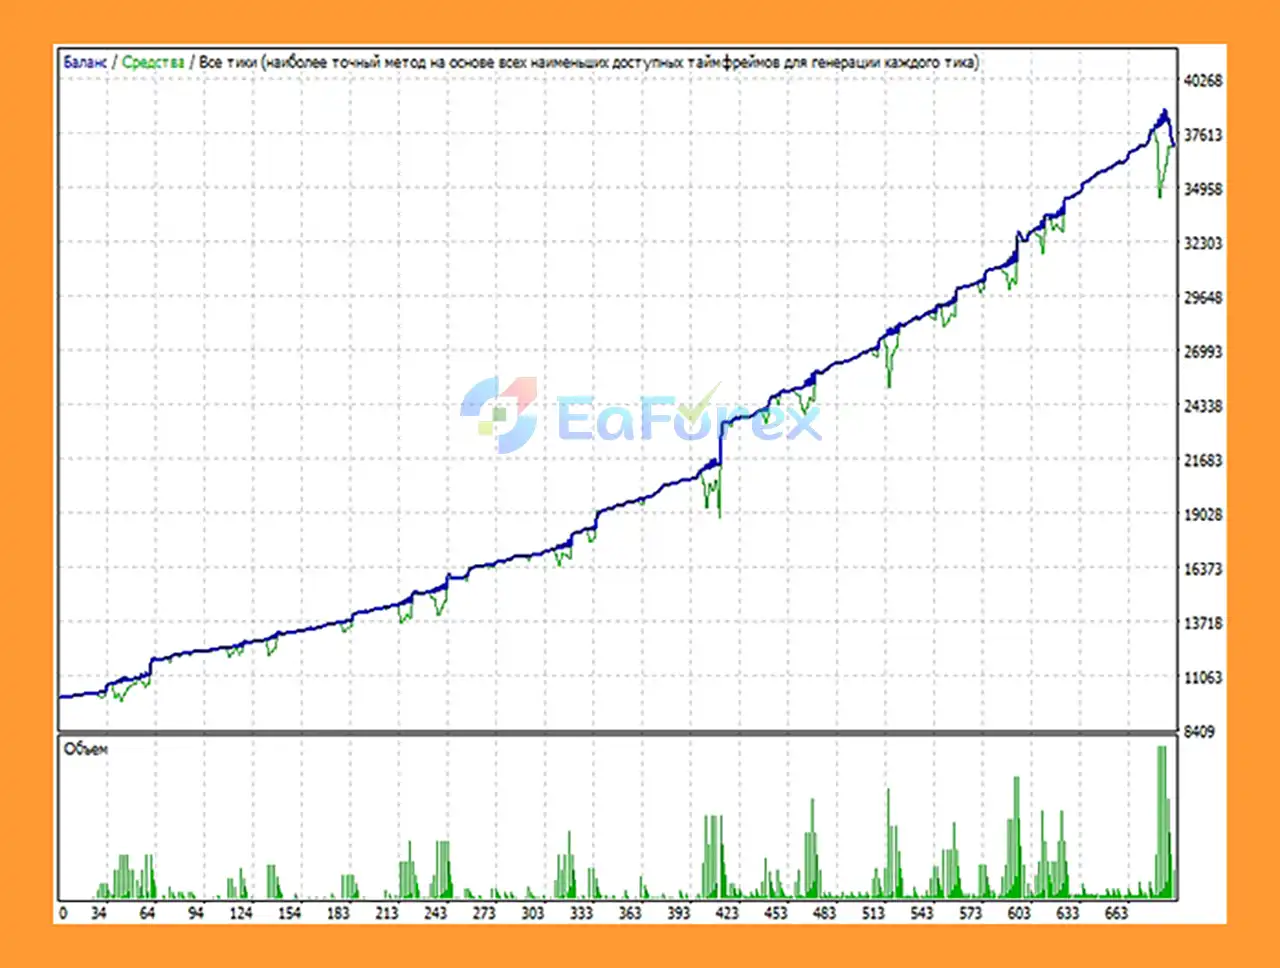Image resolution: width=1280 pixels, height=968 pixels.
Task: Click the 124 mark on the horizontal axis
Action: (x=241, y=913)
